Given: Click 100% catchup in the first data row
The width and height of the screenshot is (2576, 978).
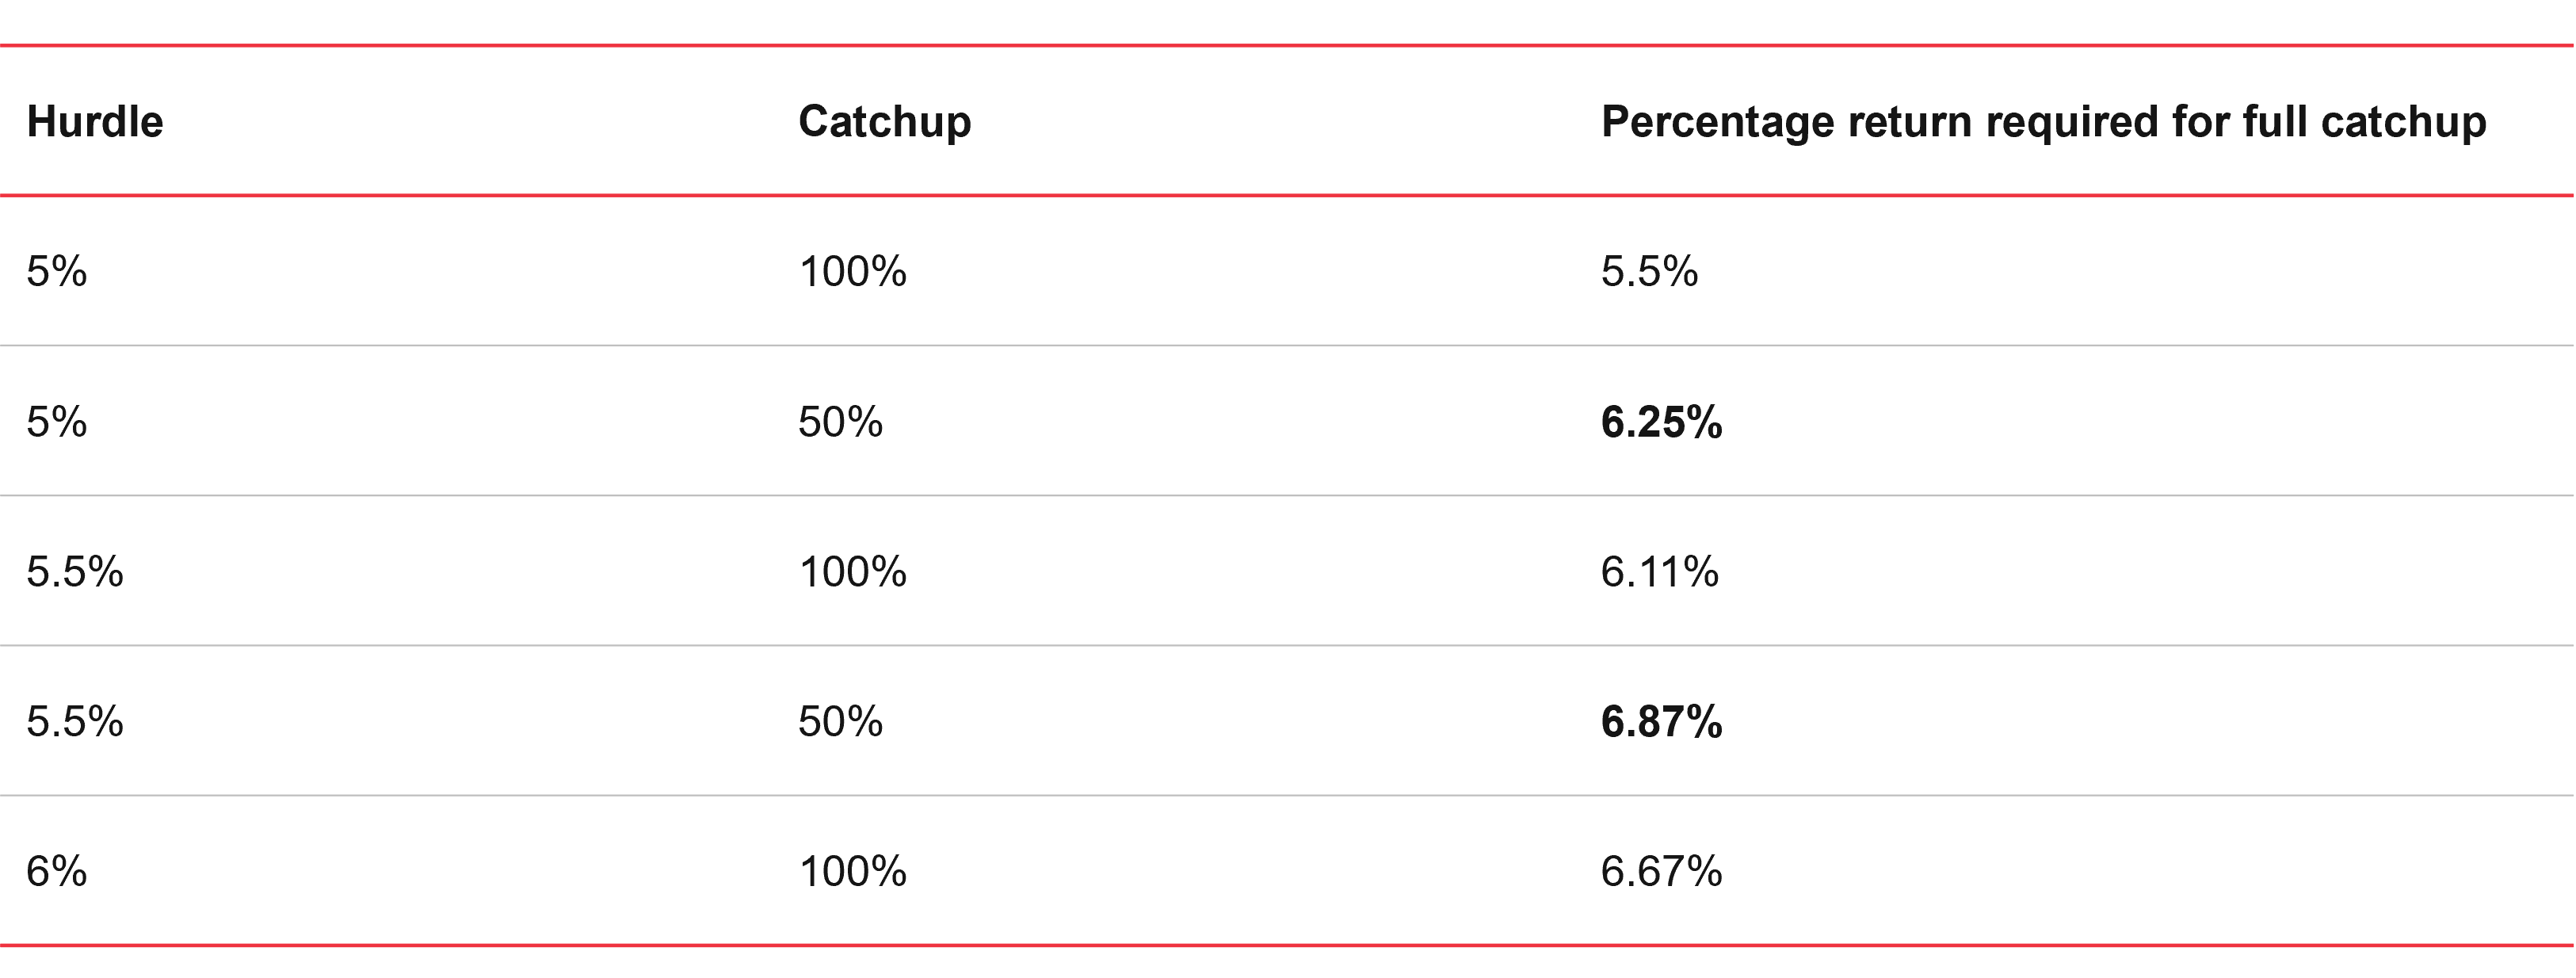Looking at the screenshot, I should [852, 272].
